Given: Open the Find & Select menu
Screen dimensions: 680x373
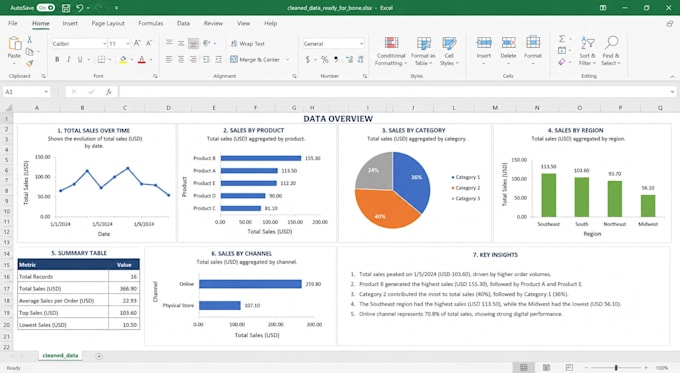Looking at the screenshot, I should coord(611,51).
